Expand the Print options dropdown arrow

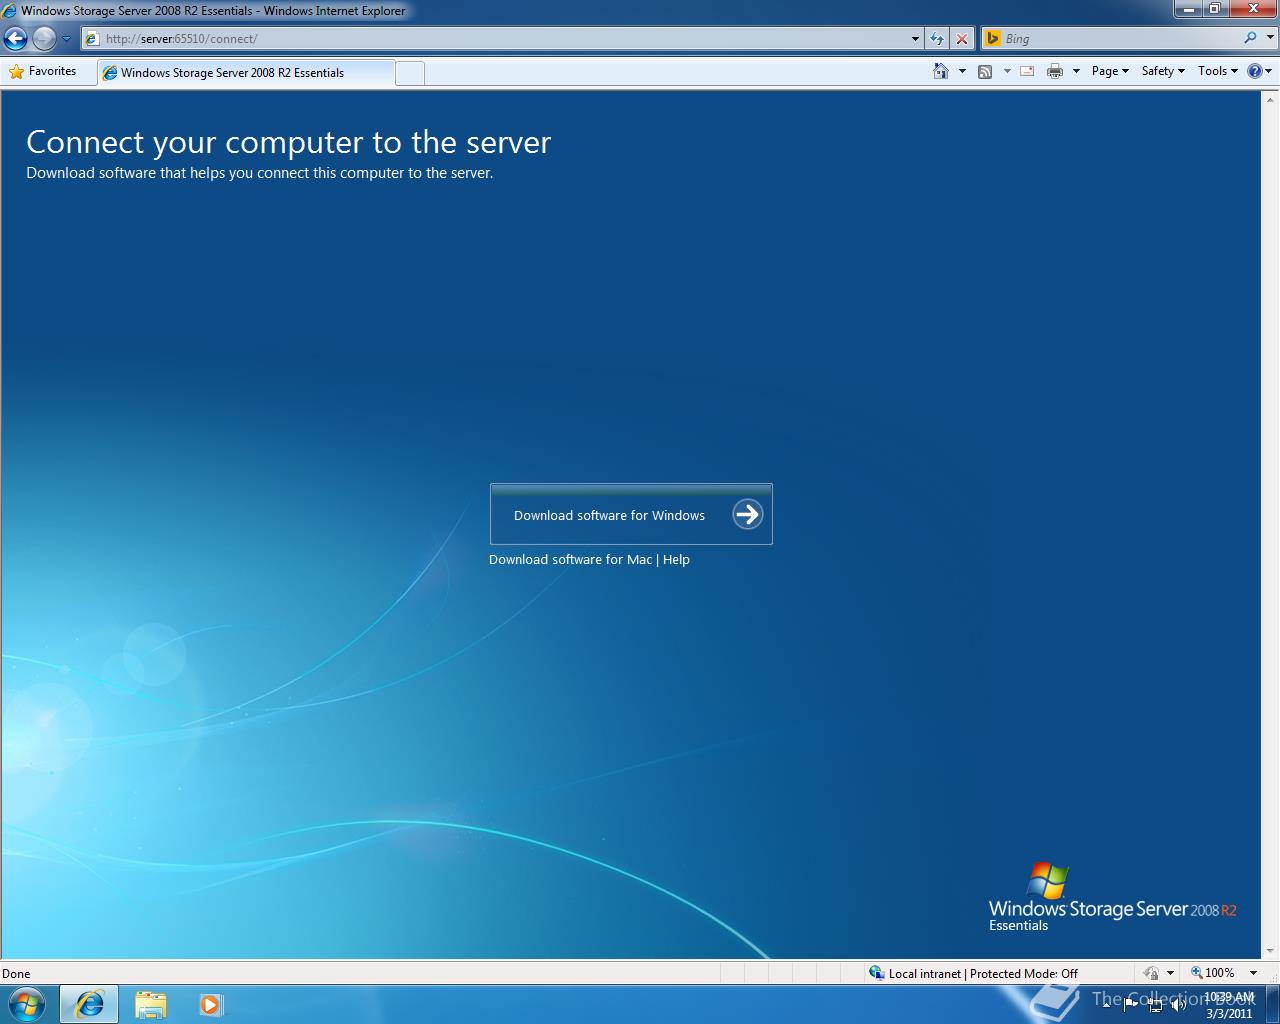pos(1076,71)
